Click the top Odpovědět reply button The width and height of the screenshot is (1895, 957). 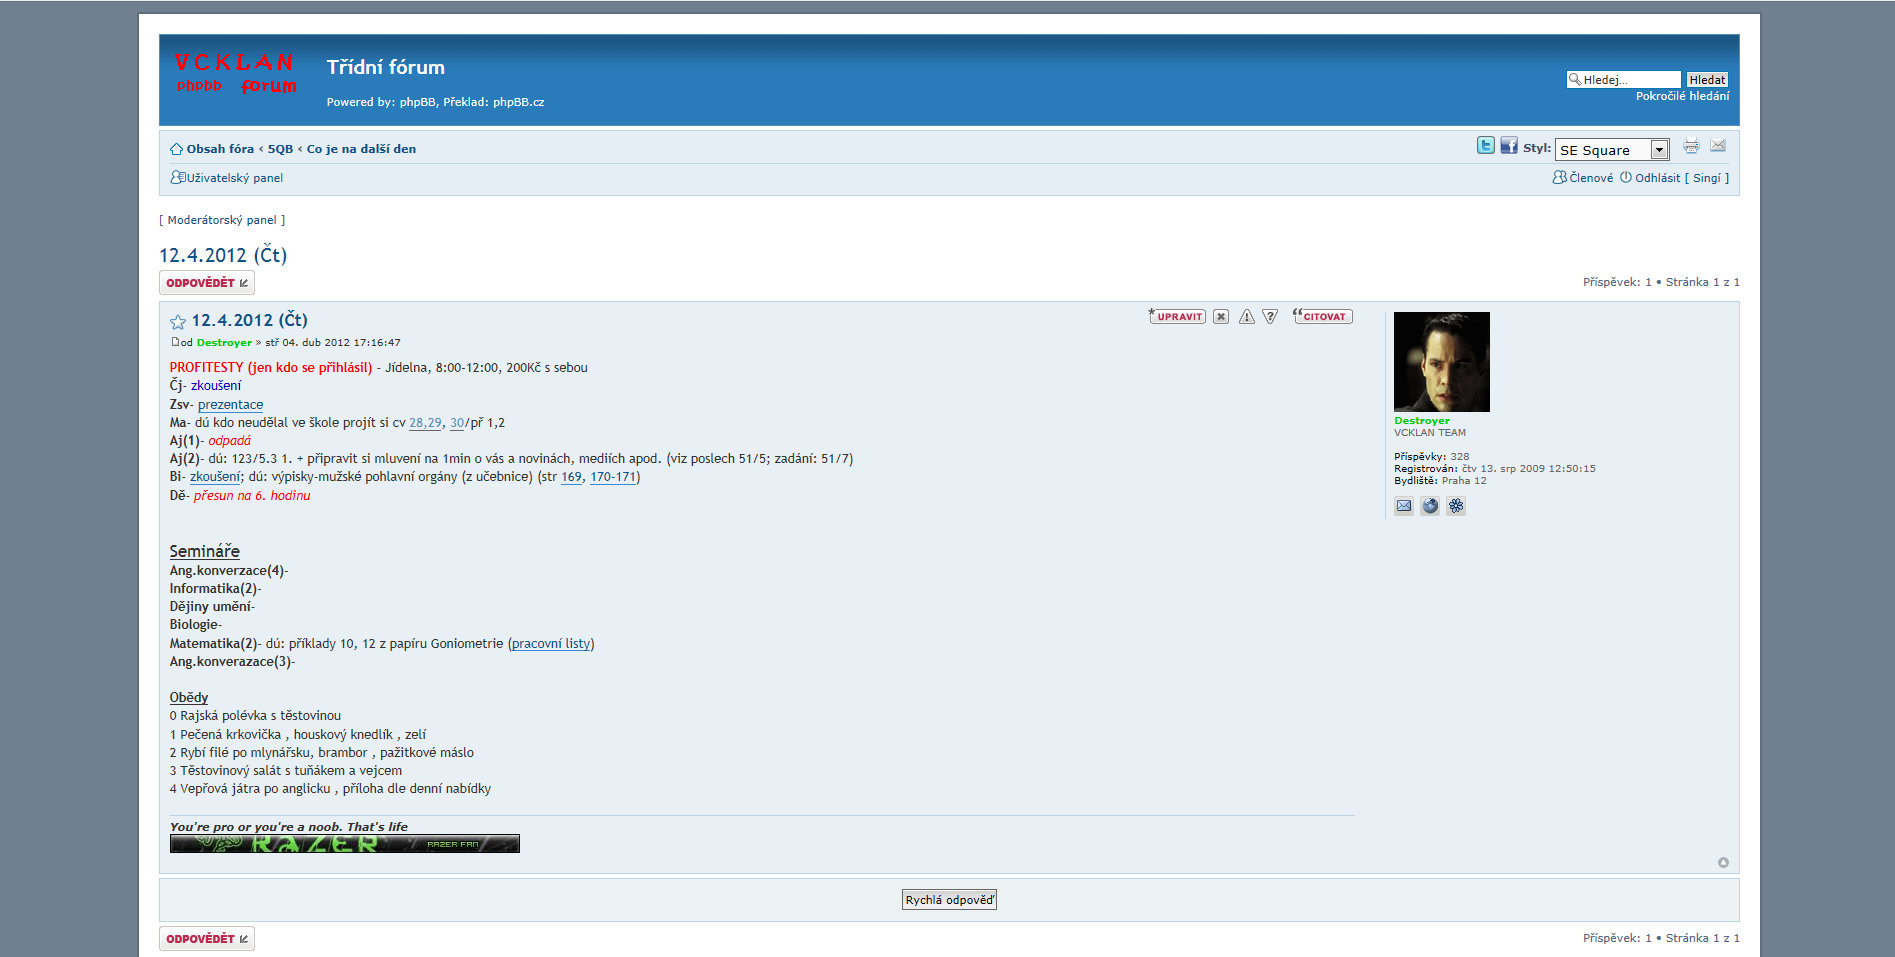click(207, 283)
